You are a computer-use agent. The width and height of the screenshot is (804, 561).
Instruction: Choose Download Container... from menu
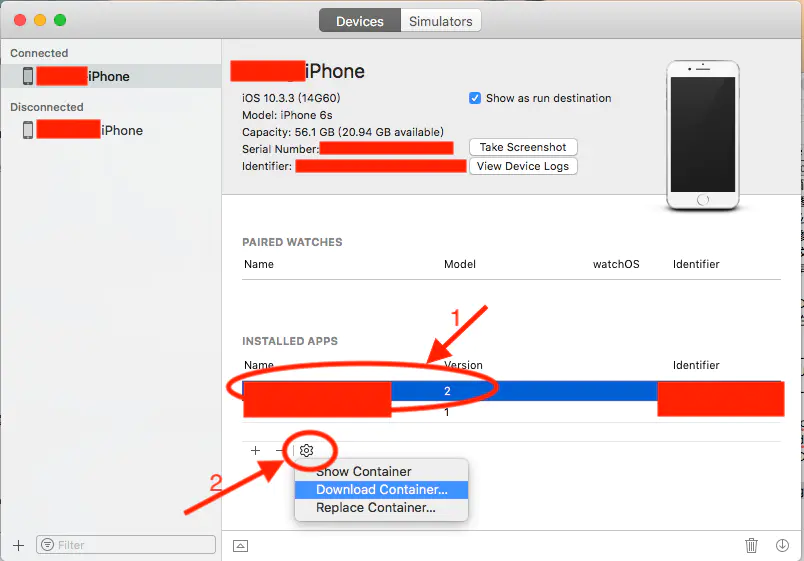point(381,490)
